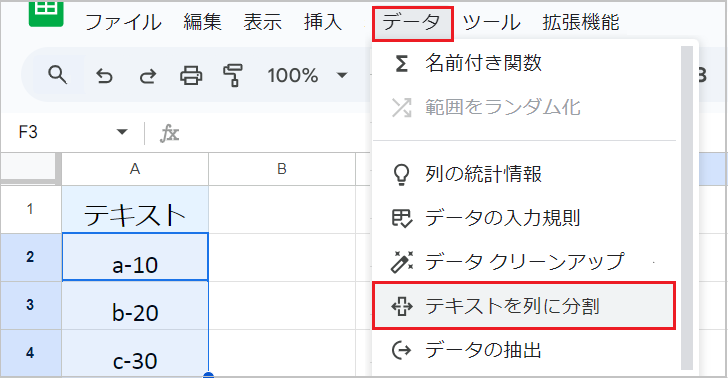Click cell containing c-30

tap(135, 353)
